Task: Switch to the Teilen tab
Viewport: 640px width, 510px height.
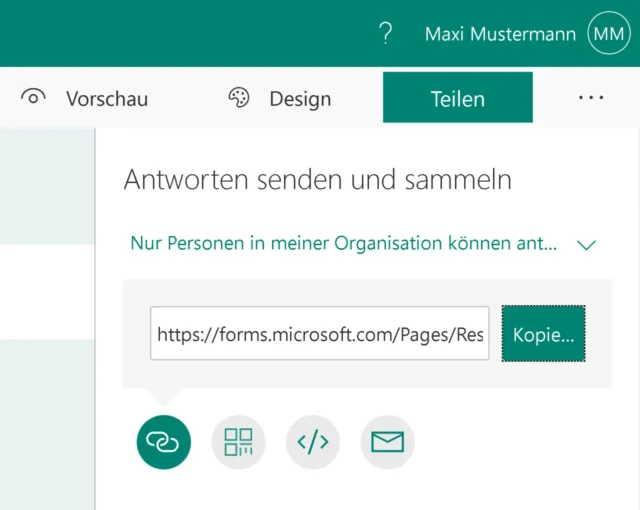Action: (x=457, y=98)
